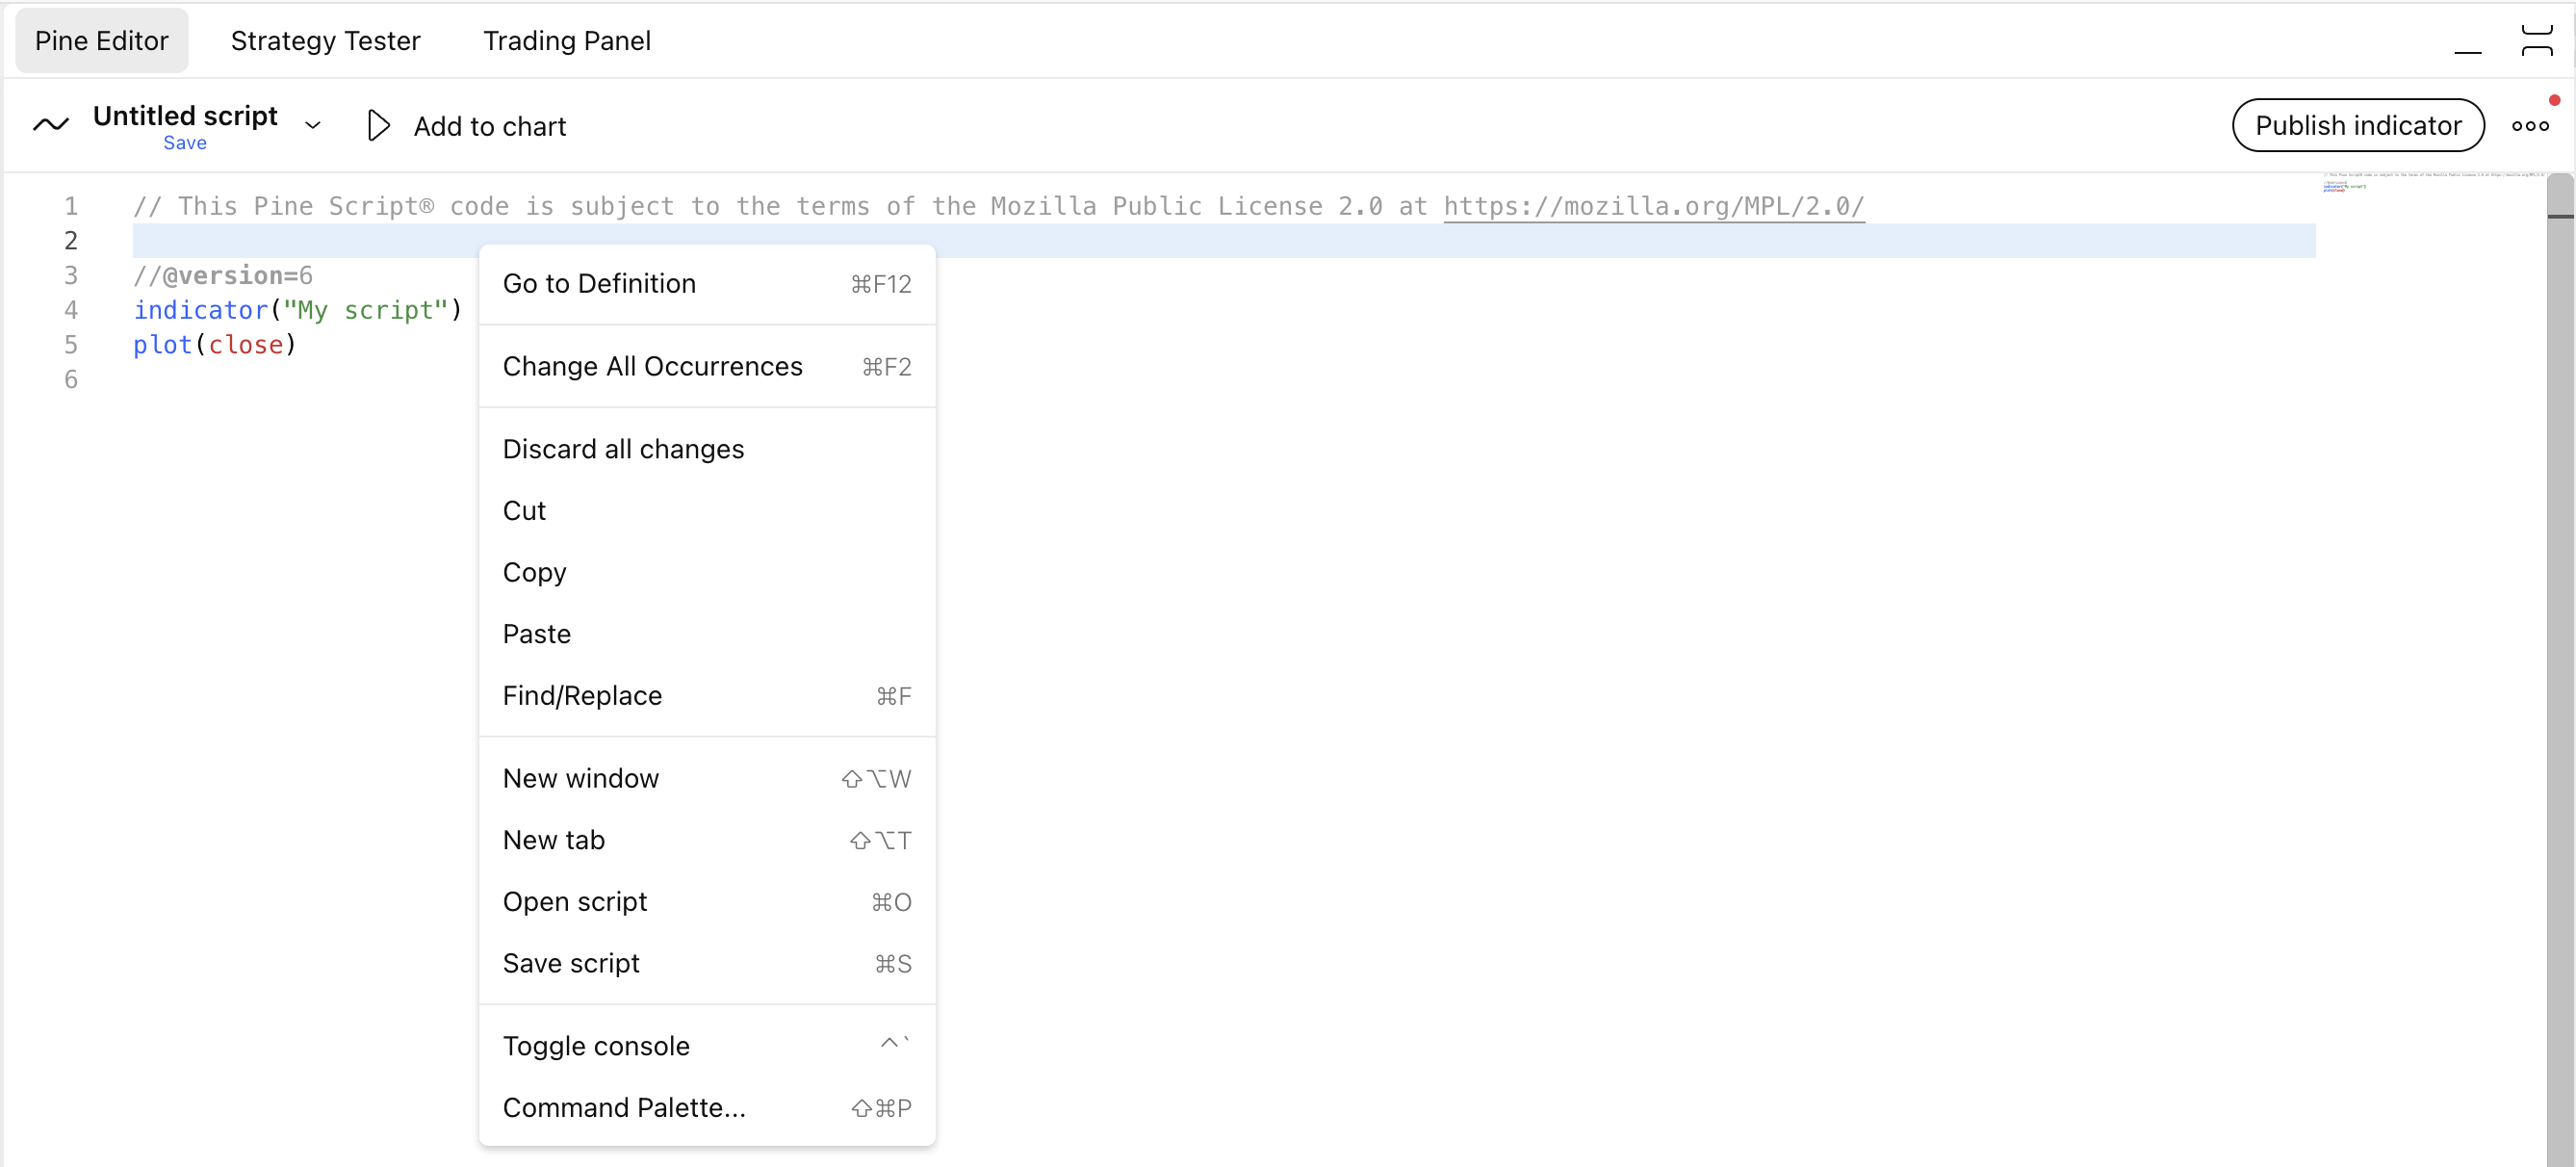Image resolution: width=2576 pixels, height=1167 pixels.
Task: Open the three-dots more options menu
Action: [2529, 126]
